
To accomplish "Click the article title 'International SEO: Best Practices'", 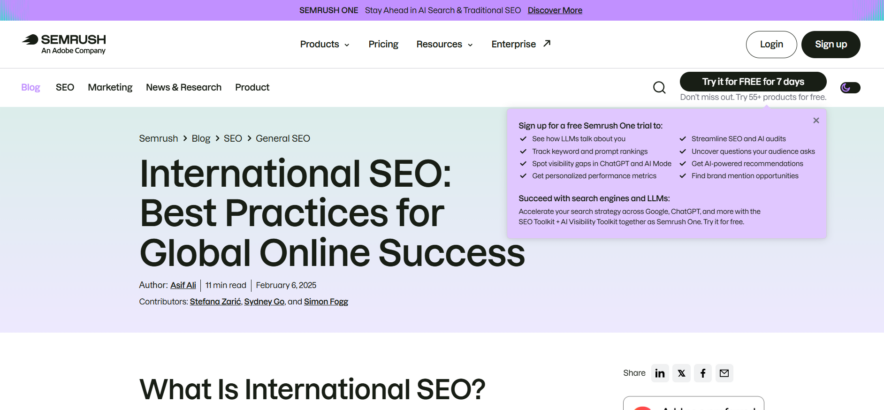I will 332,213.
